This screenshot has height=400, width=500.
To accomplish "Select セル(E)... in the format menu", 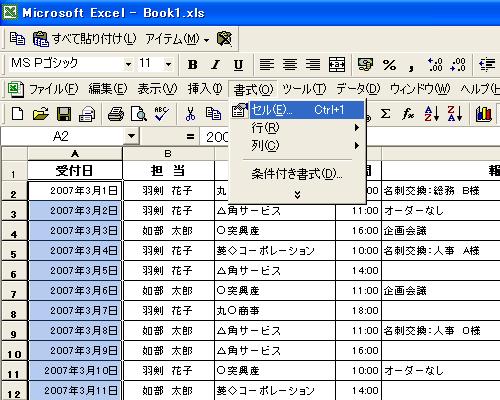I will point(298,110).
